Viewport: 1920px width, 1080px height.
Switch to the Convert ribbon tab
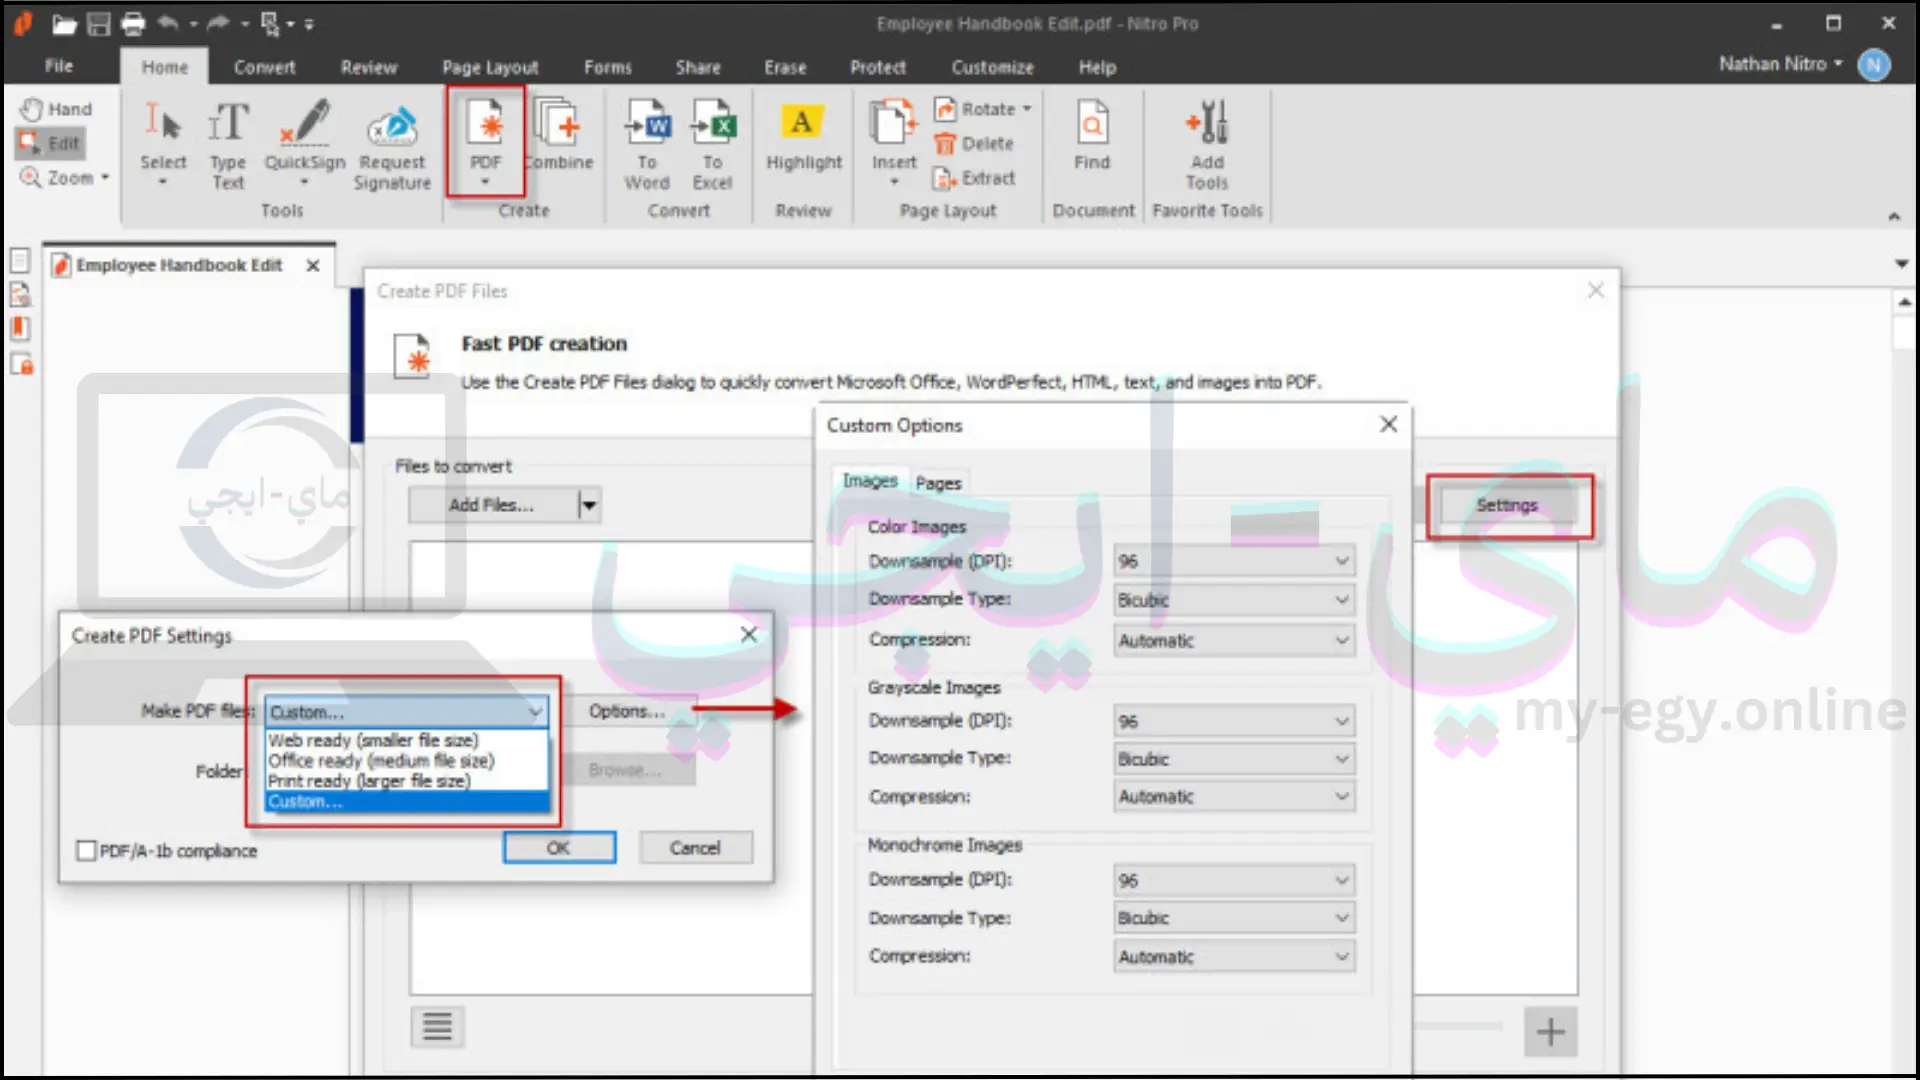(x=264, y=67)
